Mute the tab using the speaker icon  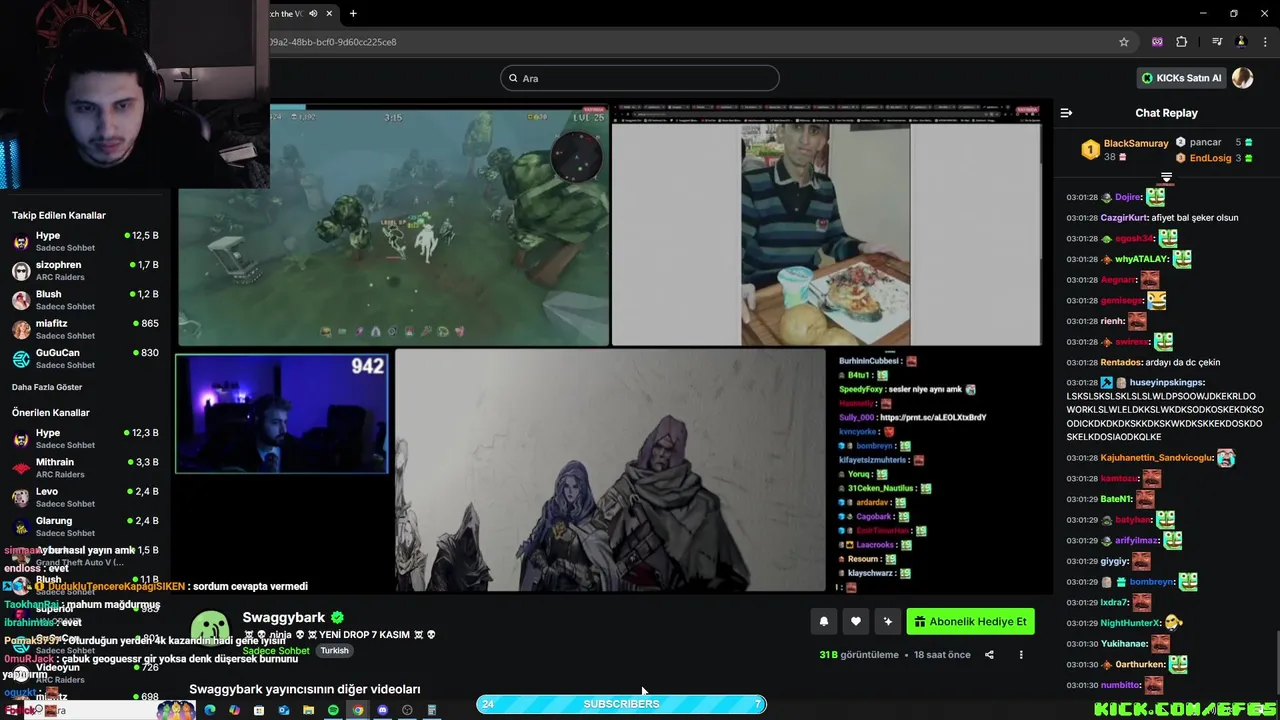313,13
